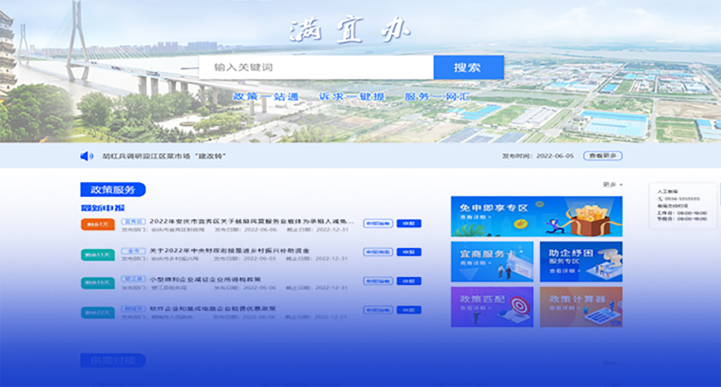The image size is (721, 387).
Task: Click 申报 for the 宜秀区 policy row
Action: tap(409, 223)
